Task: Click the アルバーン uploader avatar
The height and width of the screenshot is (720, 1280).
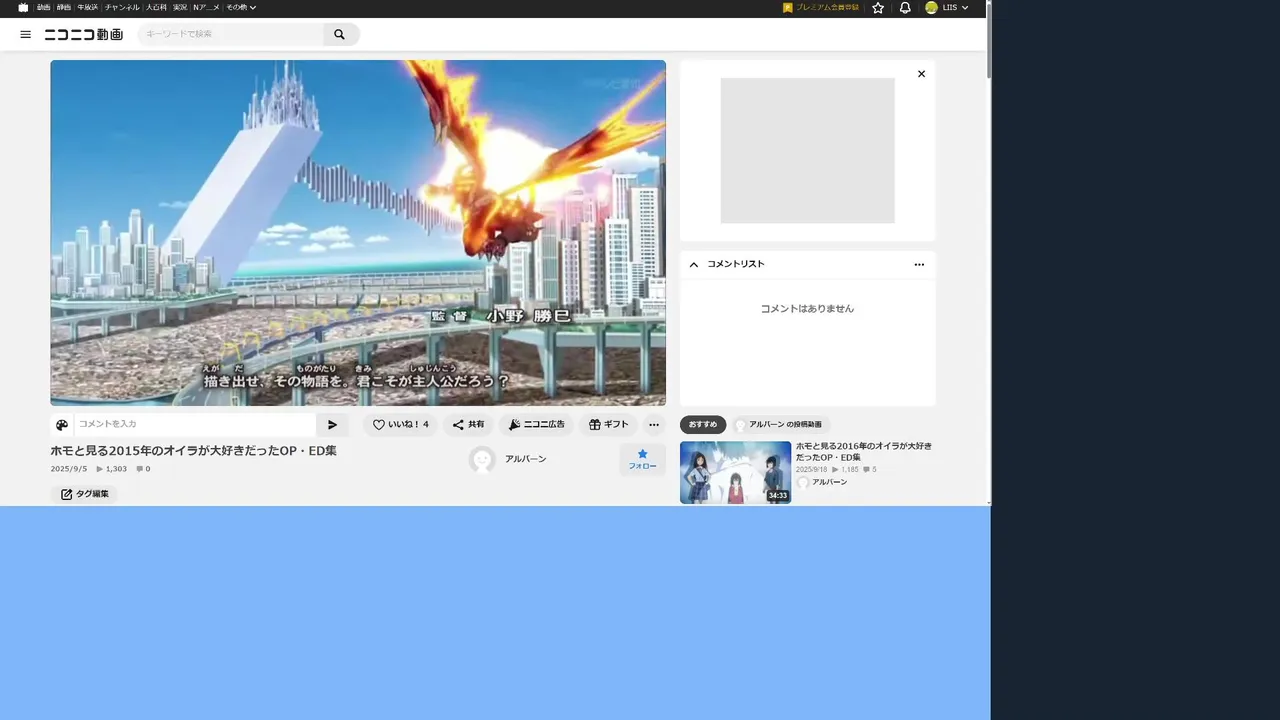Action: (x=482, y=459)
